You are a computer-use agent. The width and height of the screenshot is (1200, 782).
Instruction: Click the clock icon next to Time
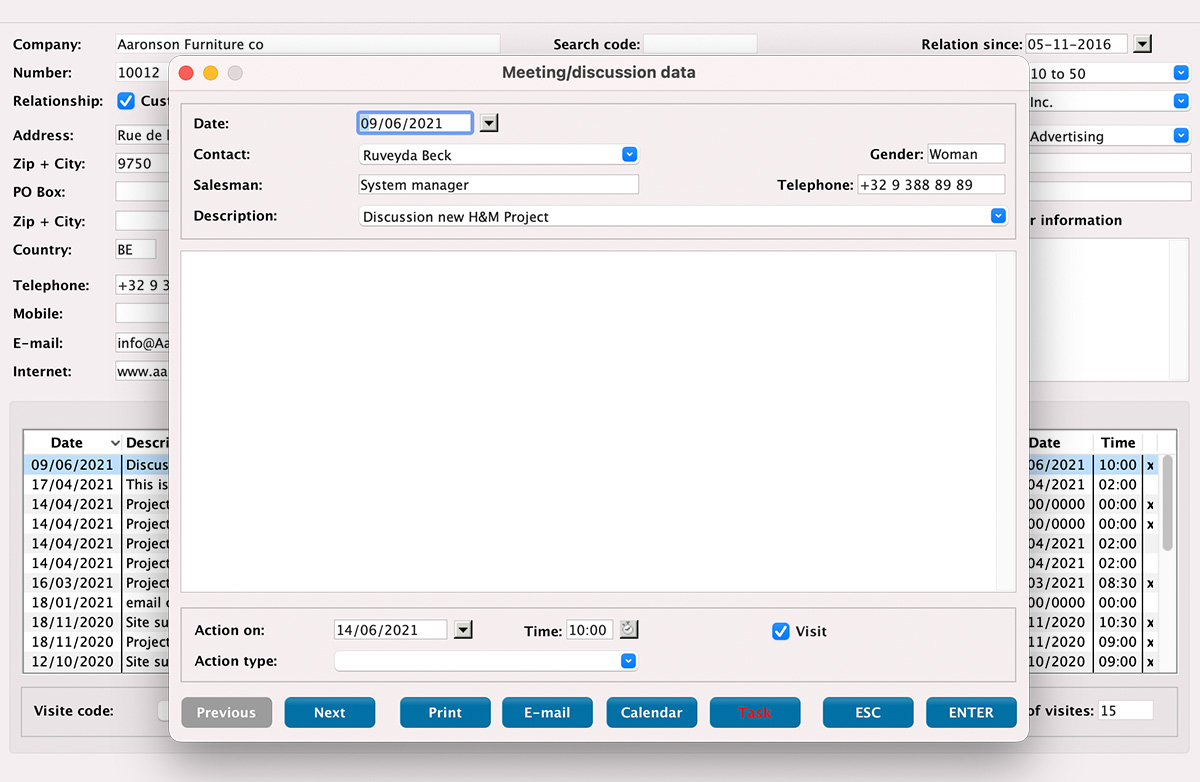point(628,629)
